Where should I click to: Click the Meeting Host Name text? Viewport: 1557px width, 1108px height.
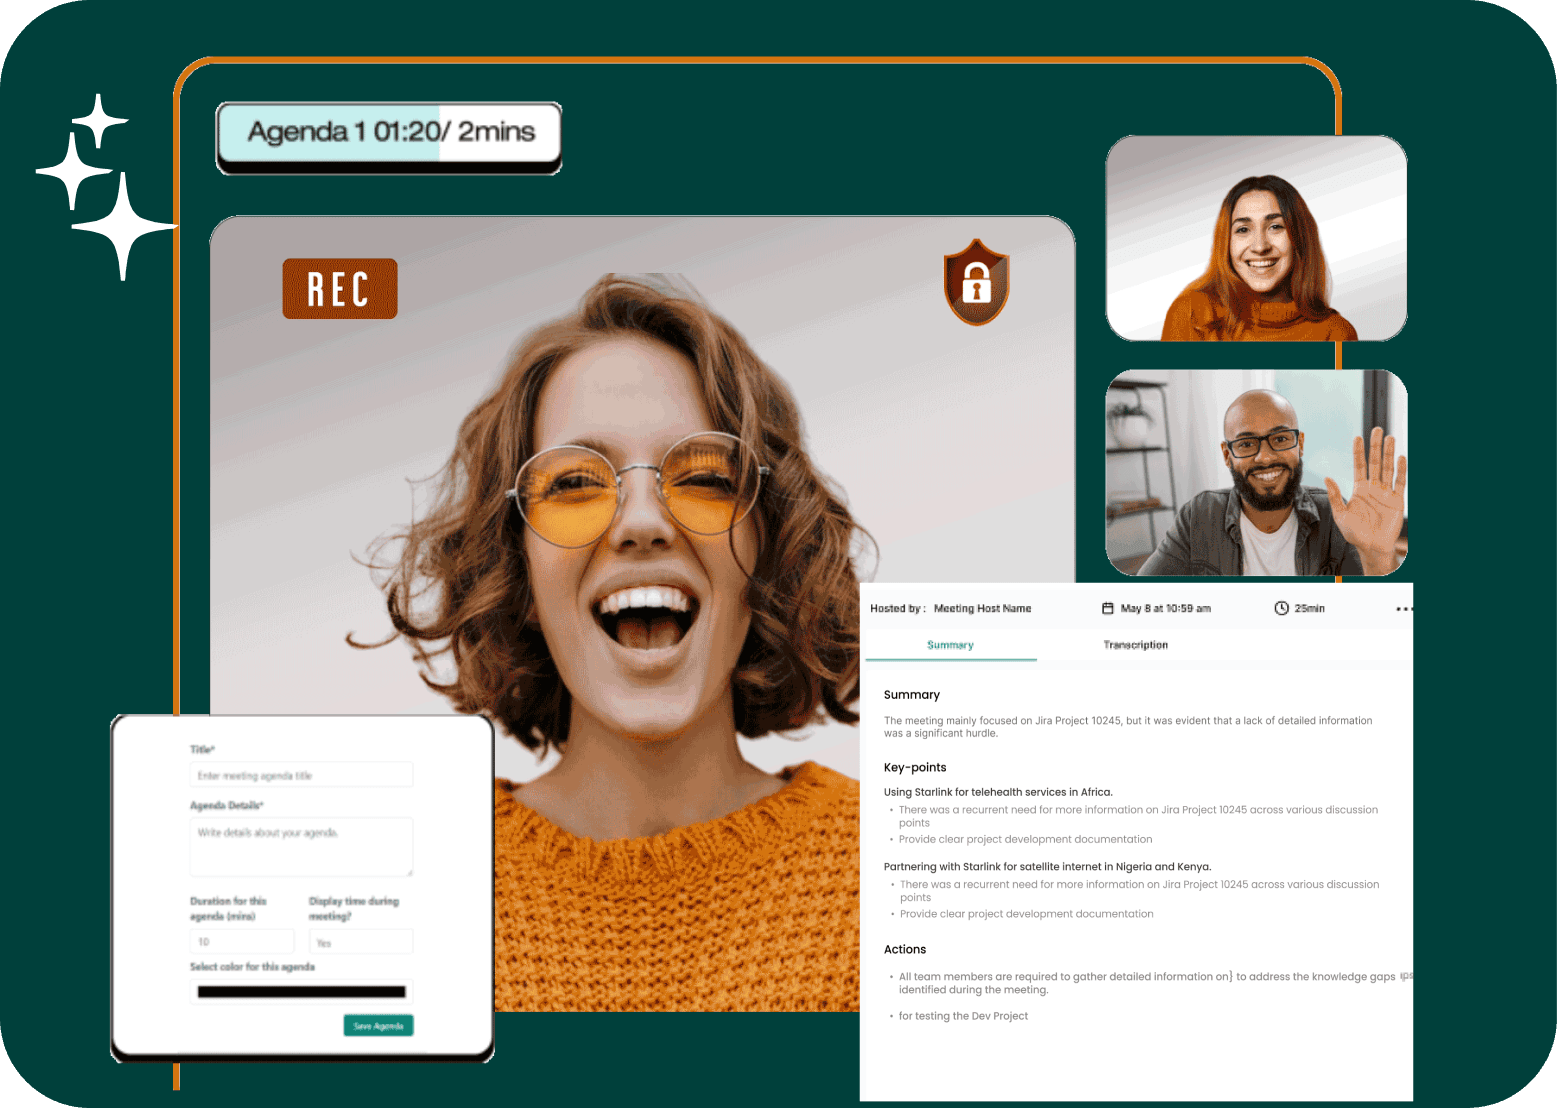pos(982,608)
